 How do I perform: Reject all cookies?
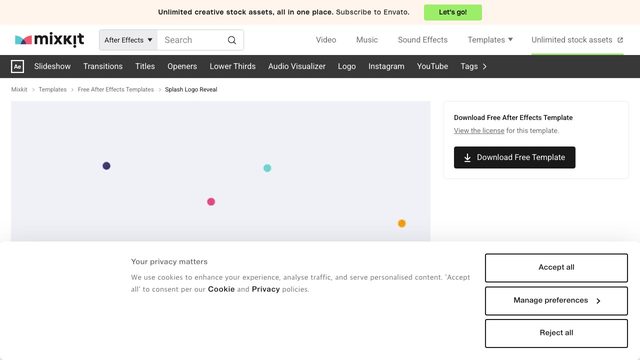click(556, 333)
